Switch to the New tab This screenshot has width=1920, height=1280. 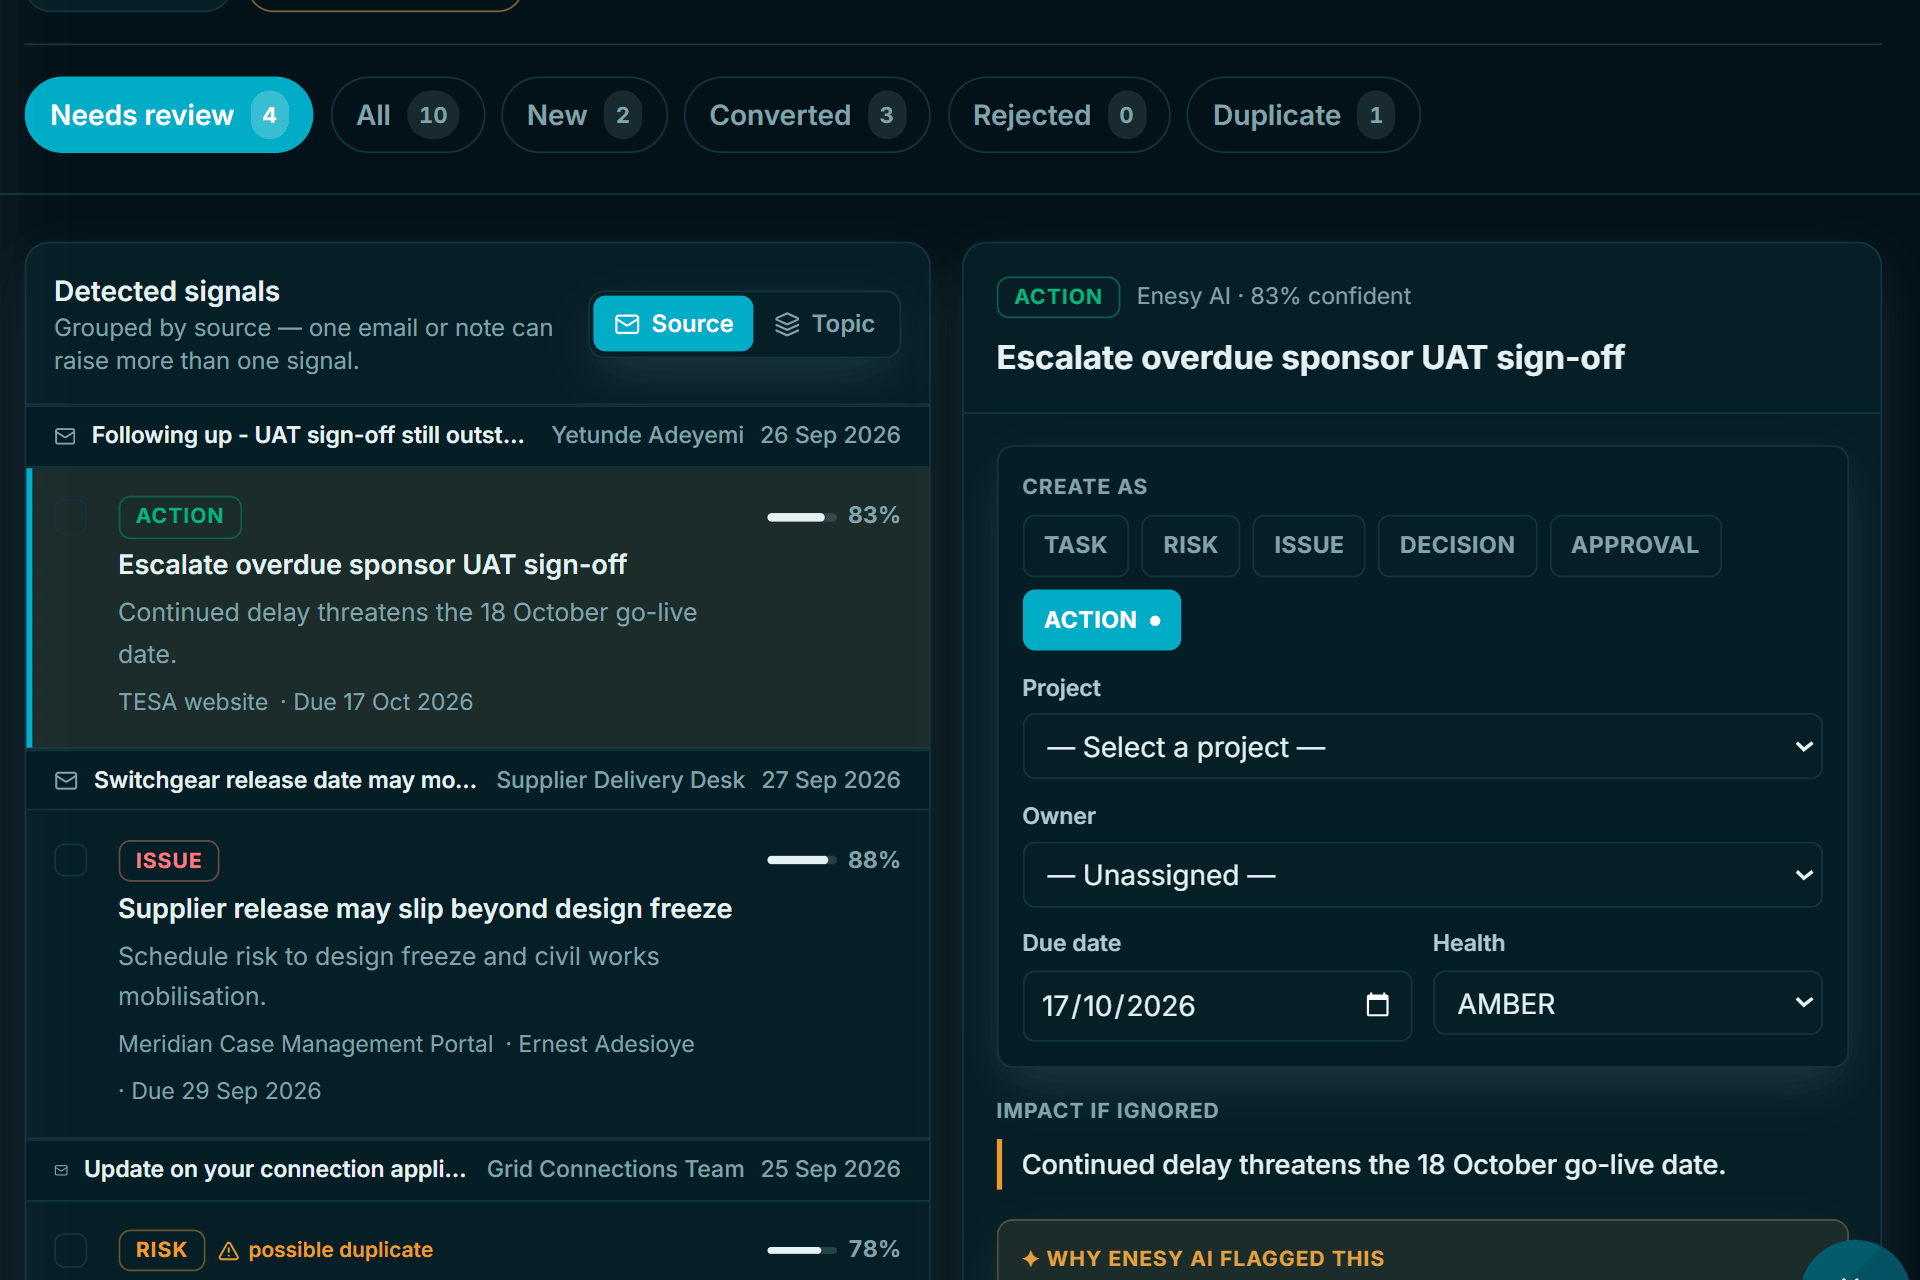[584, 115]
